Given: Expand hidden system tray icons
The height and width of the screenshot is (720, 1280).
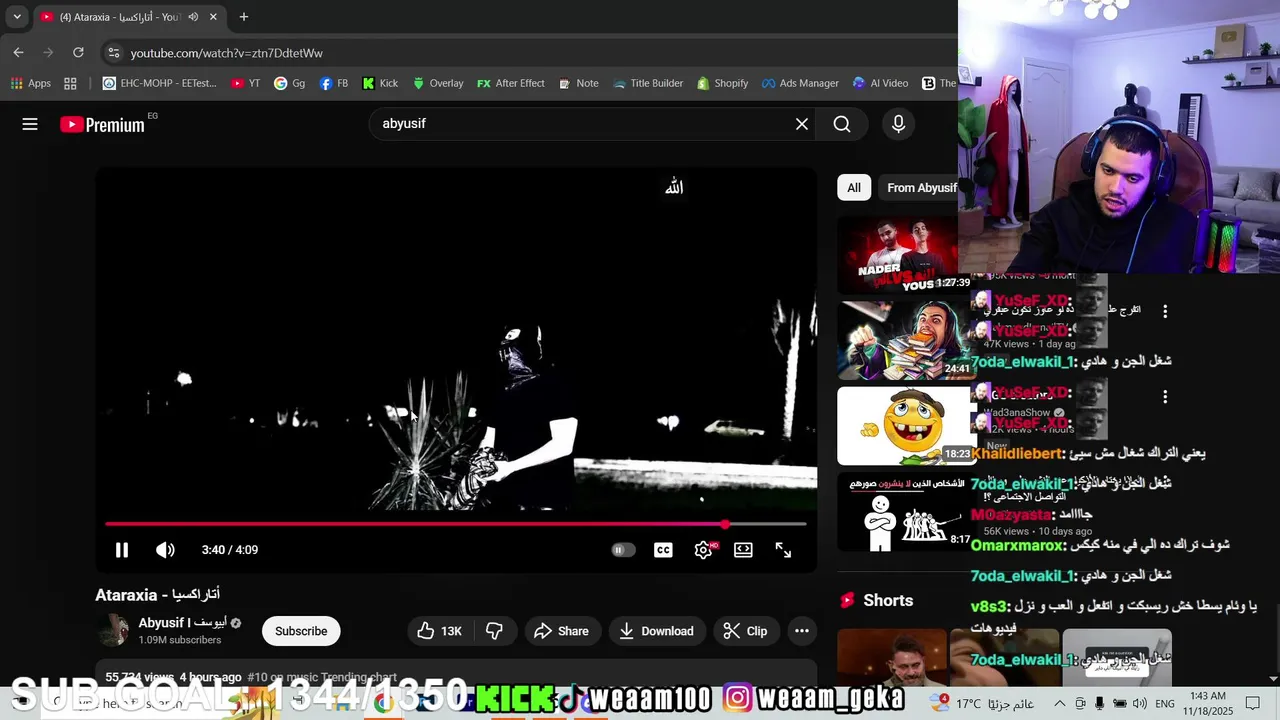Looking at the screenshot, I should coord(1060,703).
